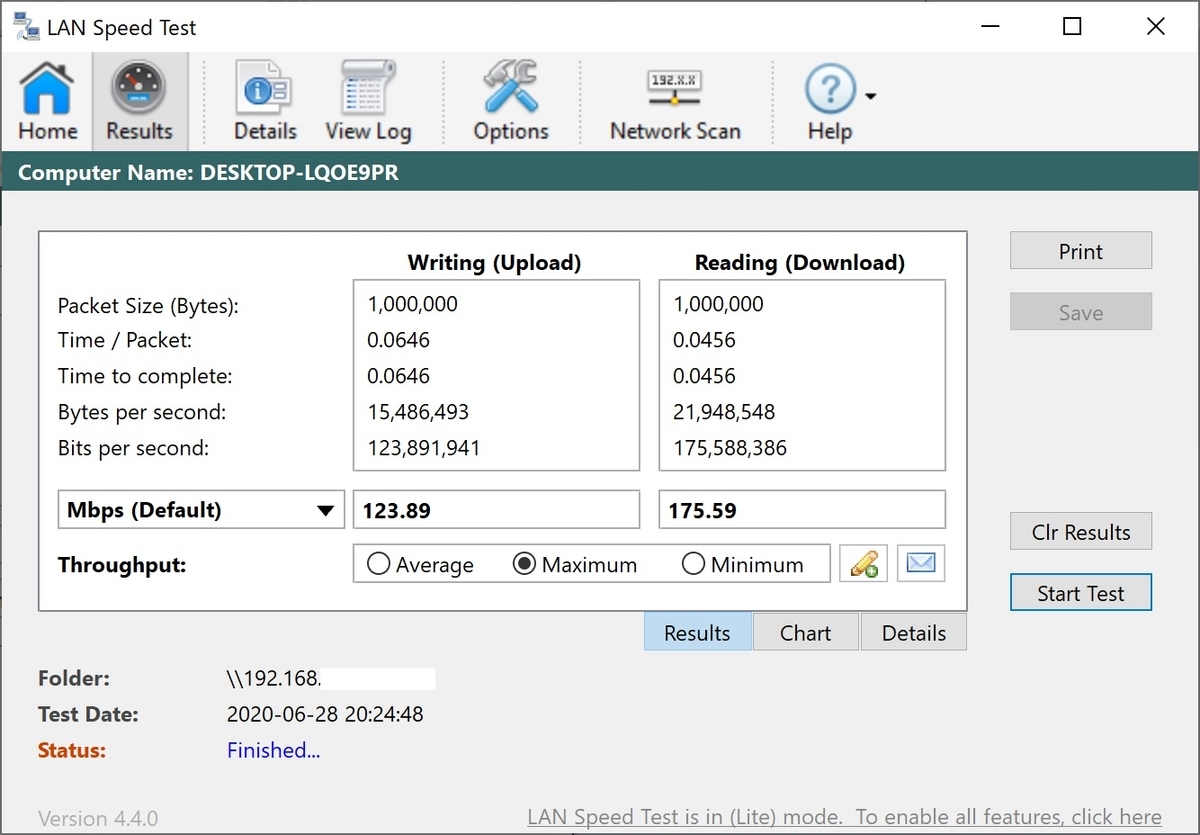Switch to the Results bottom tab
The image size is (1200, 835).
[697, 633]
